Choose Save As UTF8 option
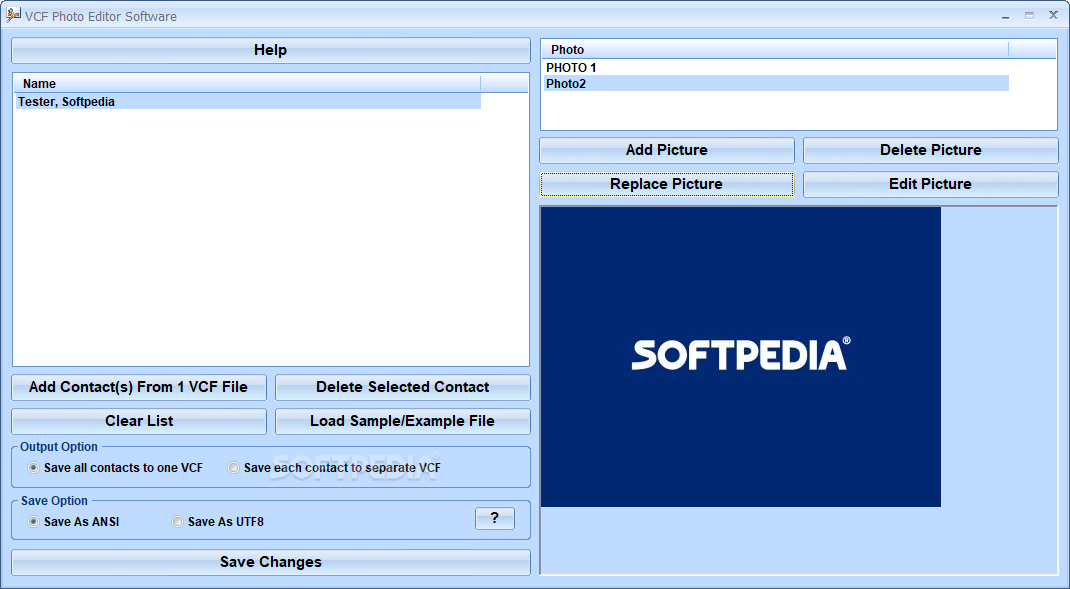This screenshot has height=589, width=1070. 218,521
